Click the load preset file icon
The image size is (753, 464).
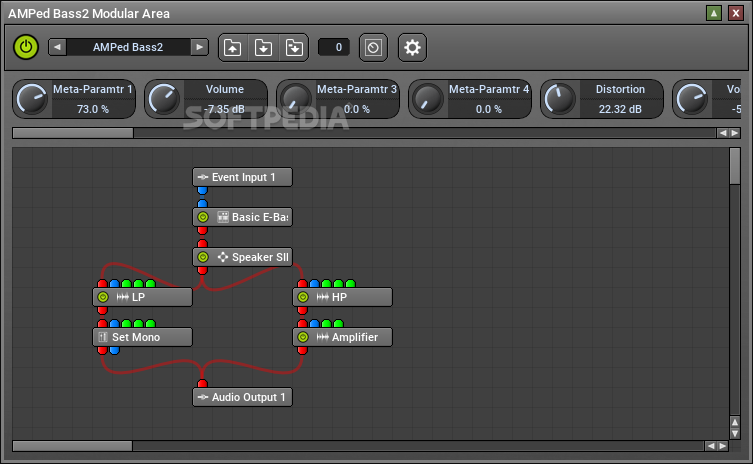(x=233, y=48)
